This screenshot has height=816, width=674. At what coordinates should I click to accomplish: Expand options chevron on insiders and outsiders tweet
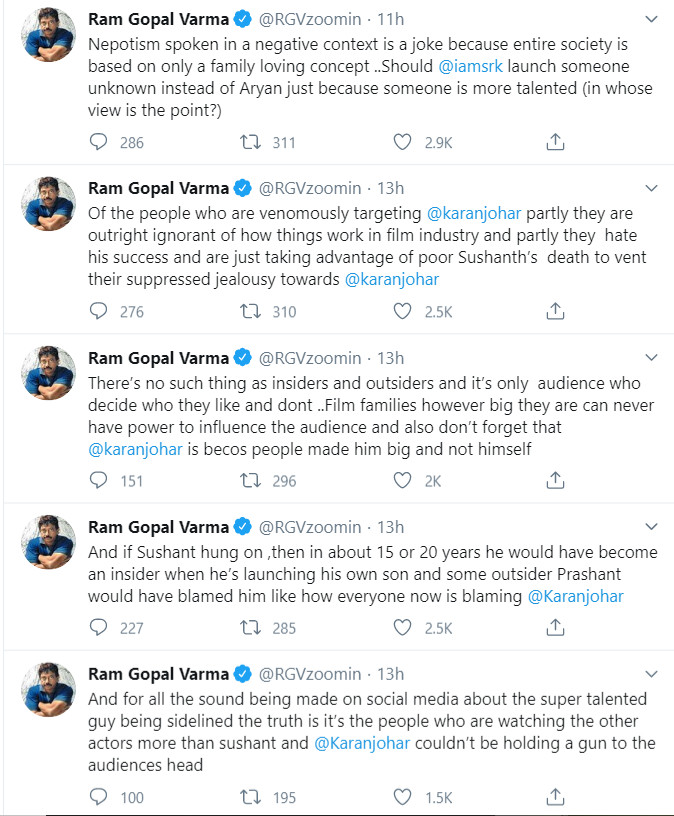[x=651, y=358]
